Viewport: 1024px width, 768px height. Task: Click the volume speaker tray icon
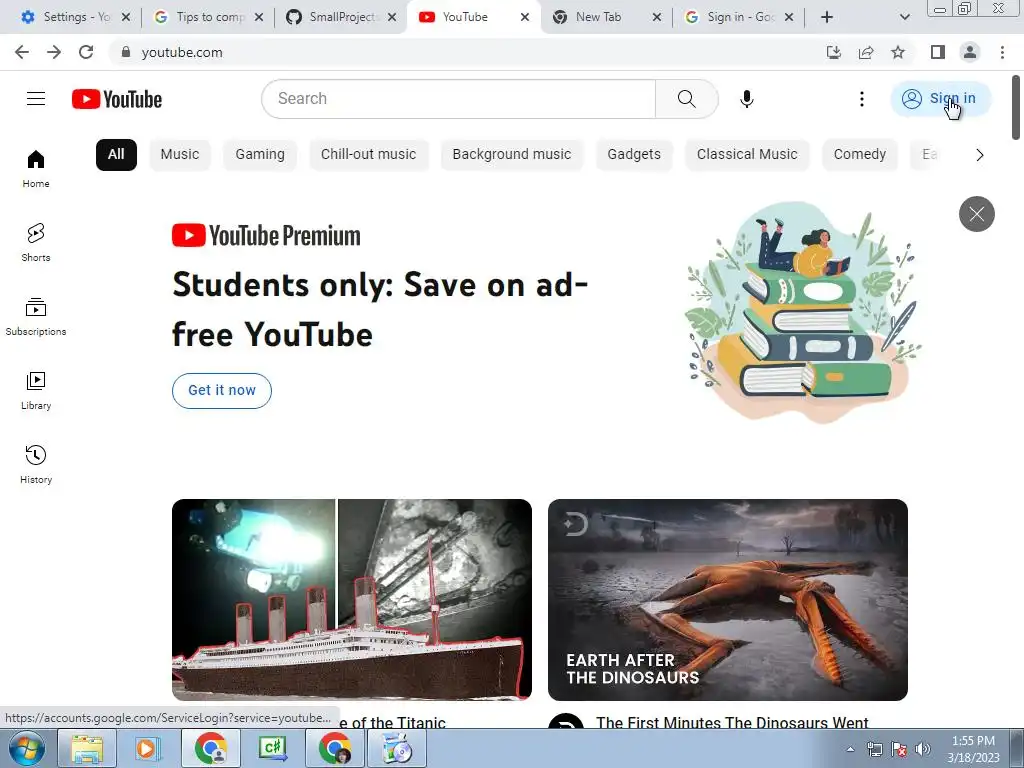click(x=923, y=749)
